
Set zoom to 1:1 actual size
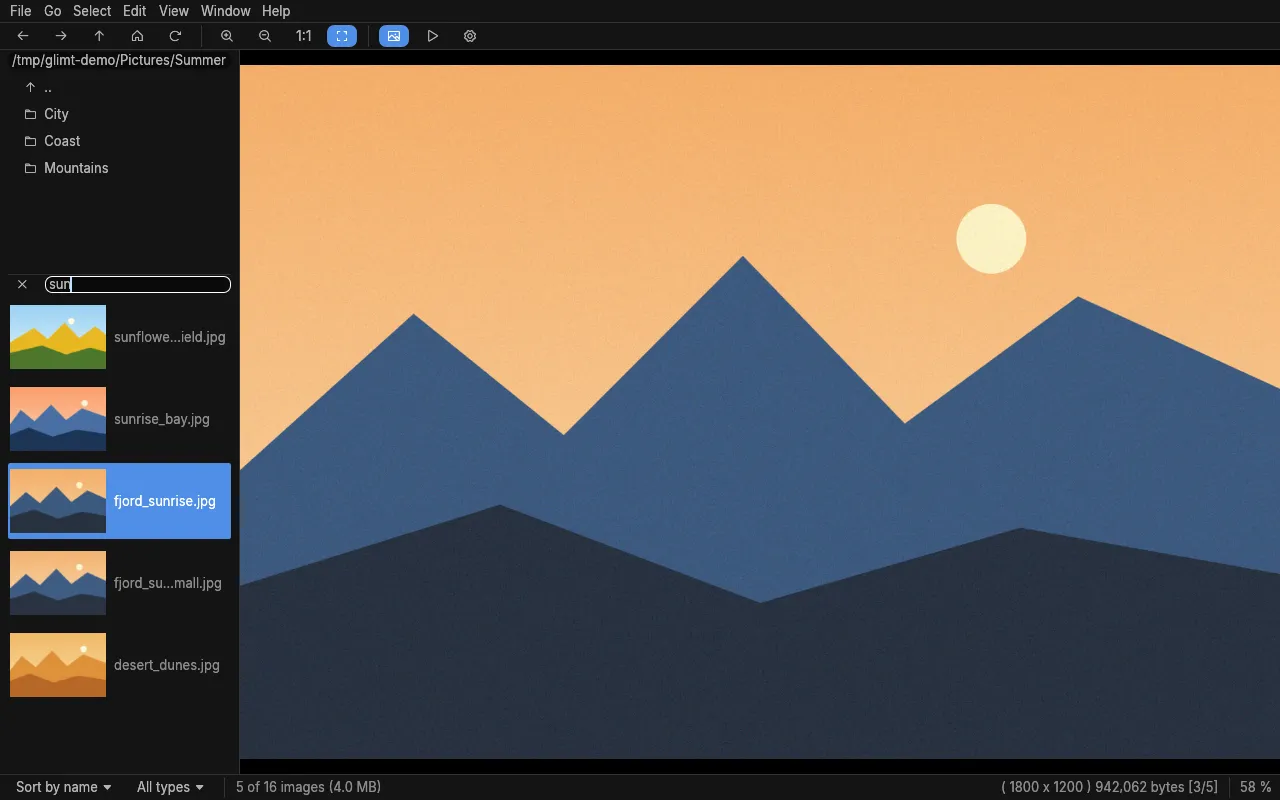[303, 36]
